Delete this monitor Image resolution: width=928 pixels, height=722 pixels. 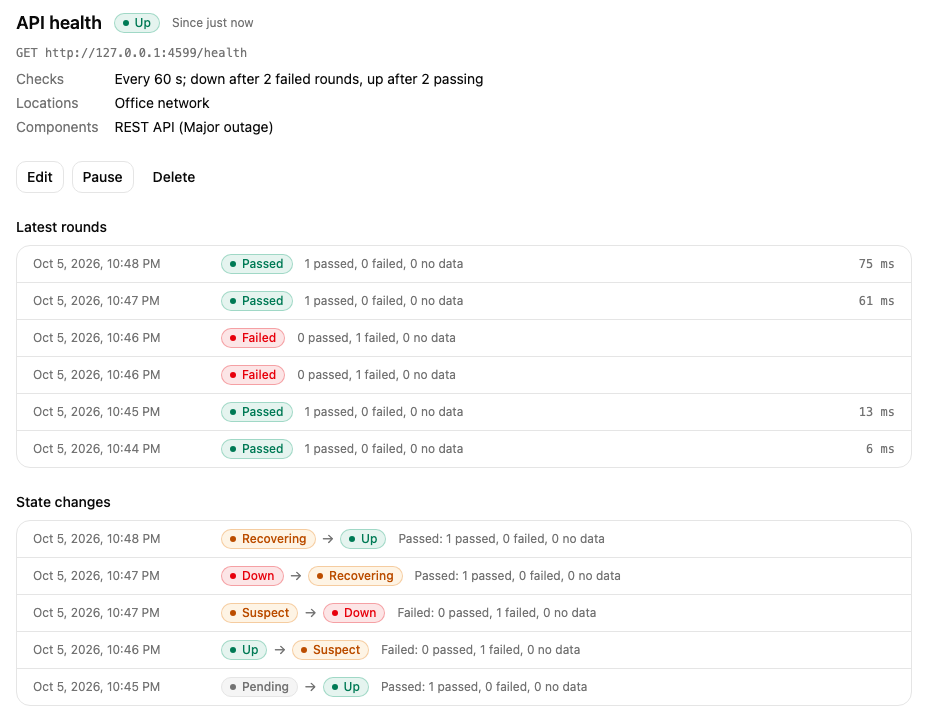[x=173, y=177]
